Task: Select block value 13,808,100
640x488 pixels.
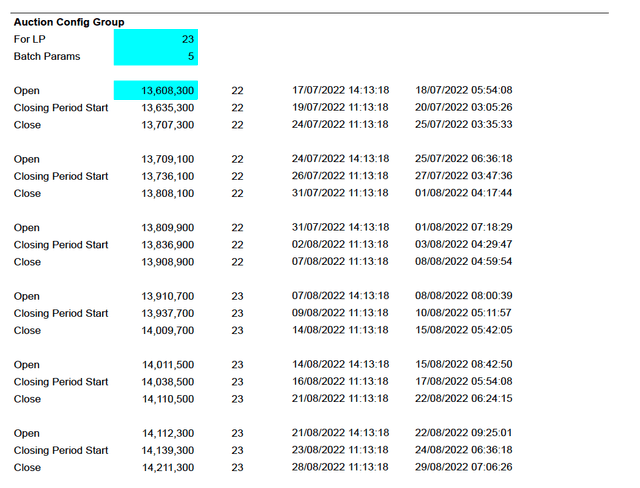Action: (168, 193)
